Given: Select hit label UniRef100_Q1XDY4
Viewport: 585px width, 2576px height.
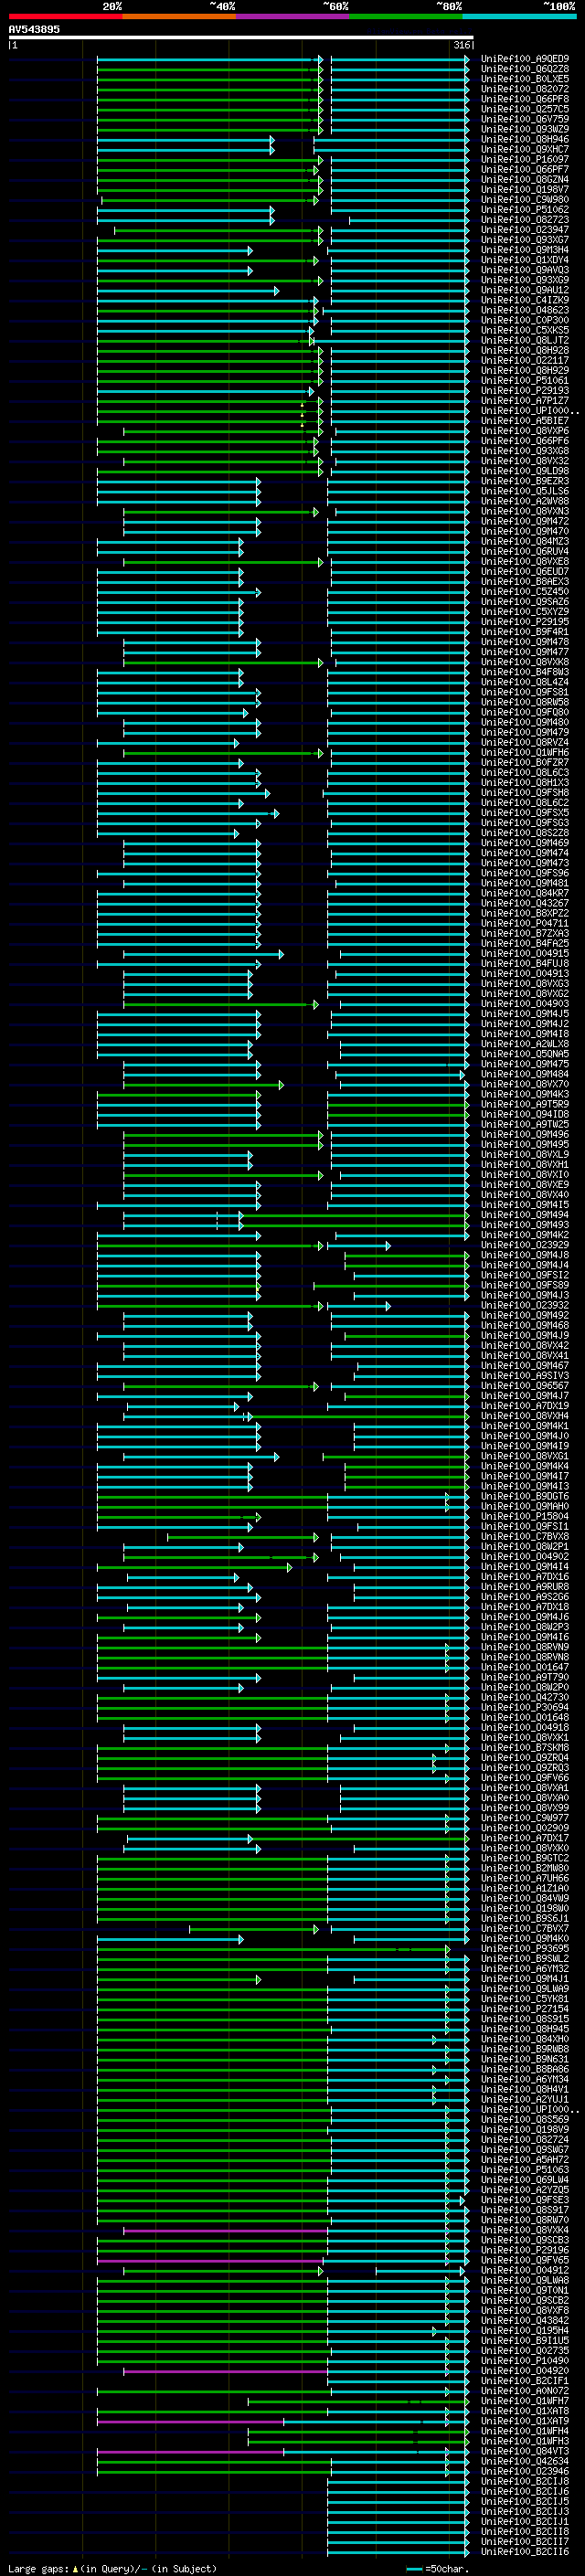Looking at the screenshot, I should [x=525, y=260].
